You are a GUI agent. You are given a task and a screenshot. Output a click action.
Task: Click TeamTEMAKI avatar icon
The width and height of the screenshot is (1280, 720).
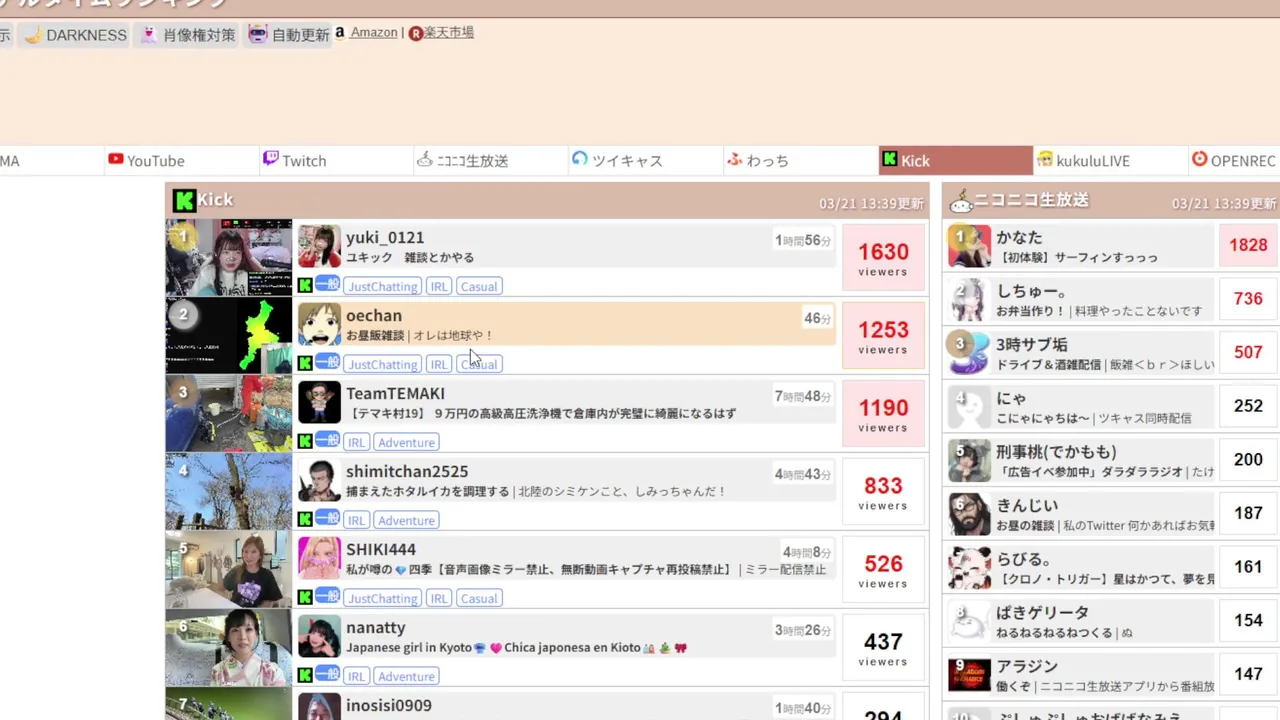tap(319, 402)
